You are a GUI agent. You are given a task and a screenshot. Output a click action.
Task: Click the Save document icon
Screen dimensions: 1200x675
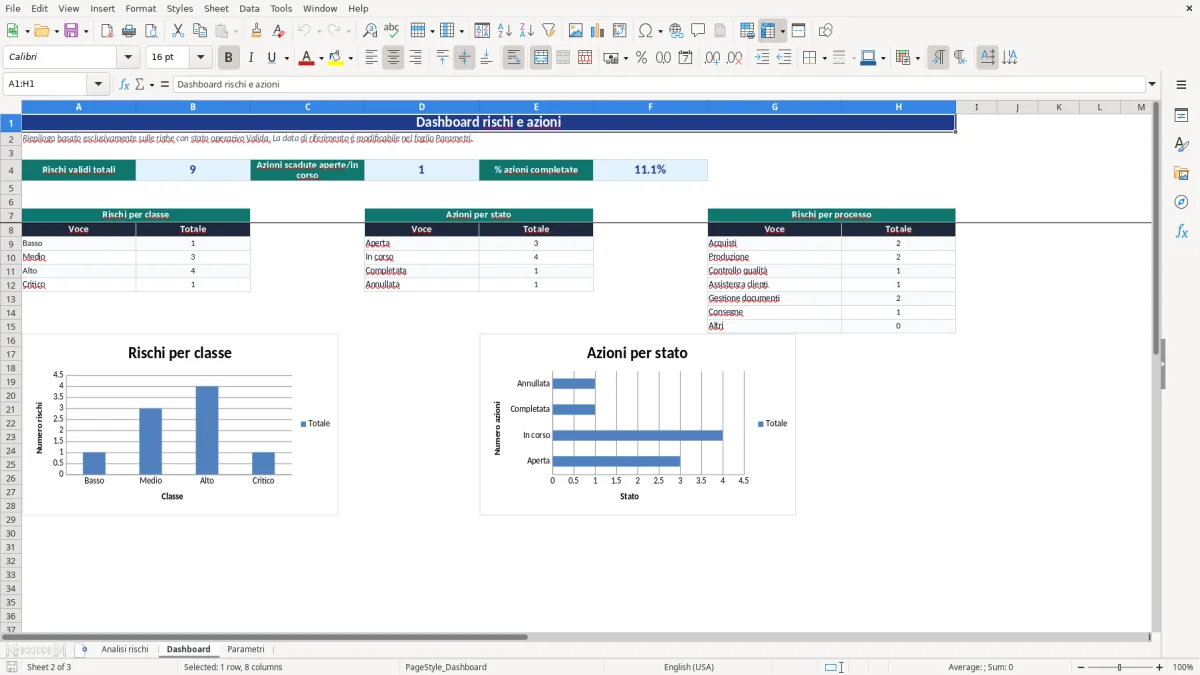[71, 31]
